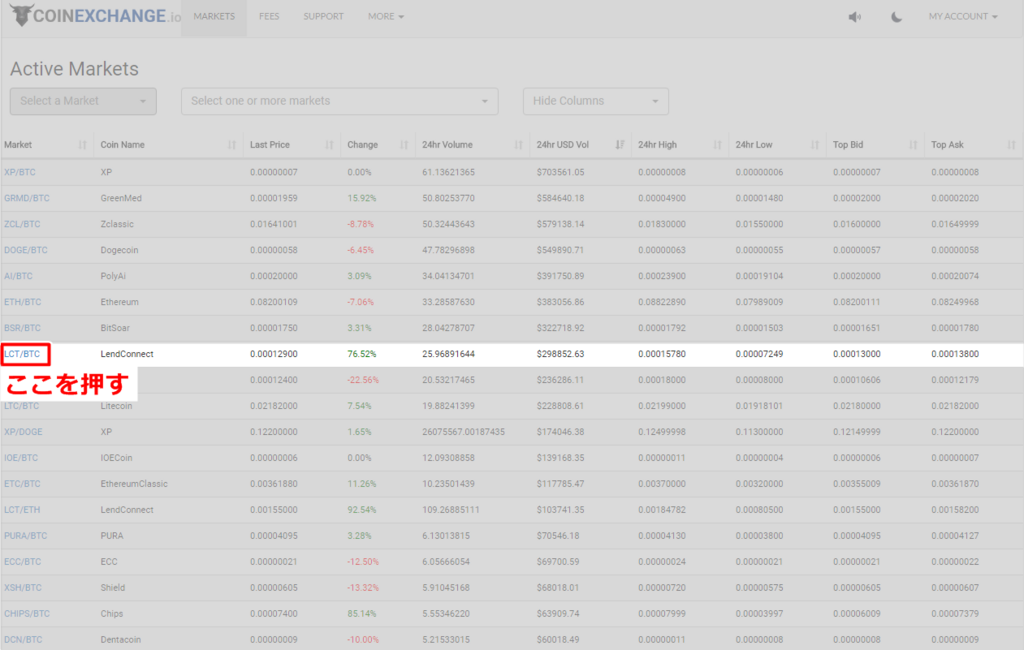Sort by Coin Name column arrows
This screenshot has height=650, width=1024.
click(x=232, y=145)
